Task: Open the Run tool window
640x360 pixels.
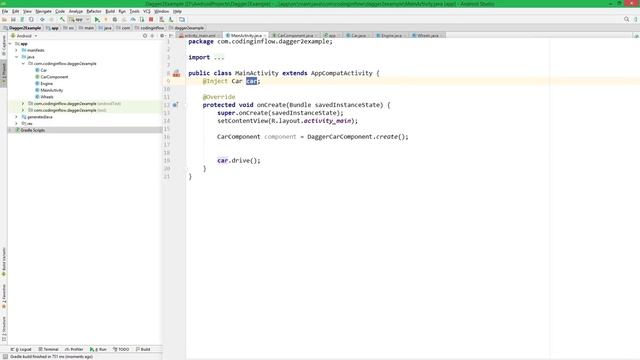Action: [98, 349]
